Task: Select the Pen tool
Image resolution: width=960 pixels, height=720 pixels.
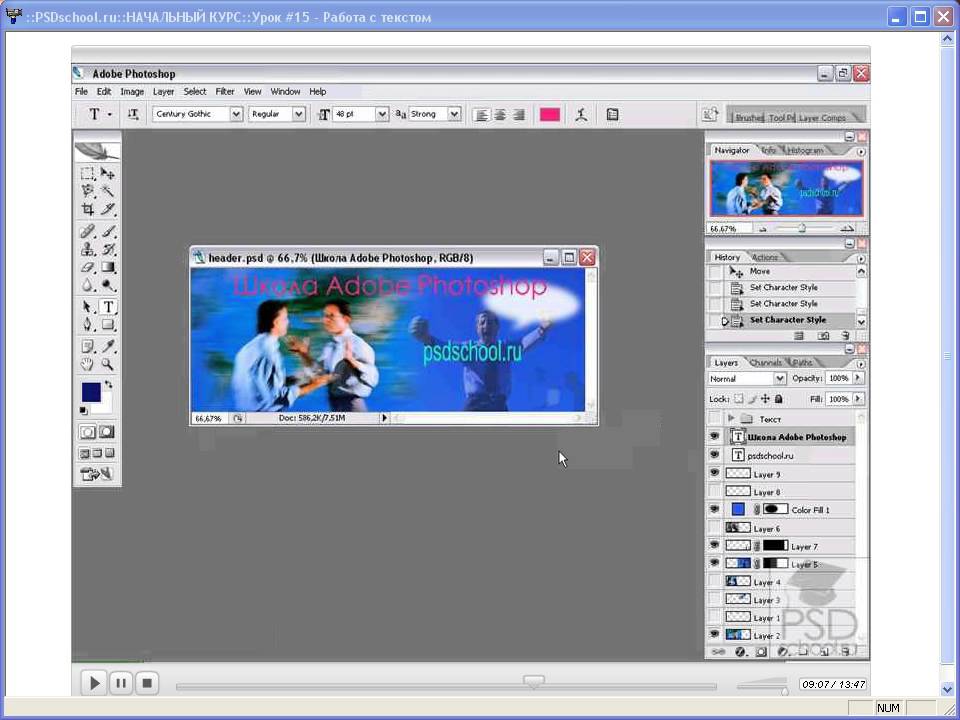Action: coord(88,324)
